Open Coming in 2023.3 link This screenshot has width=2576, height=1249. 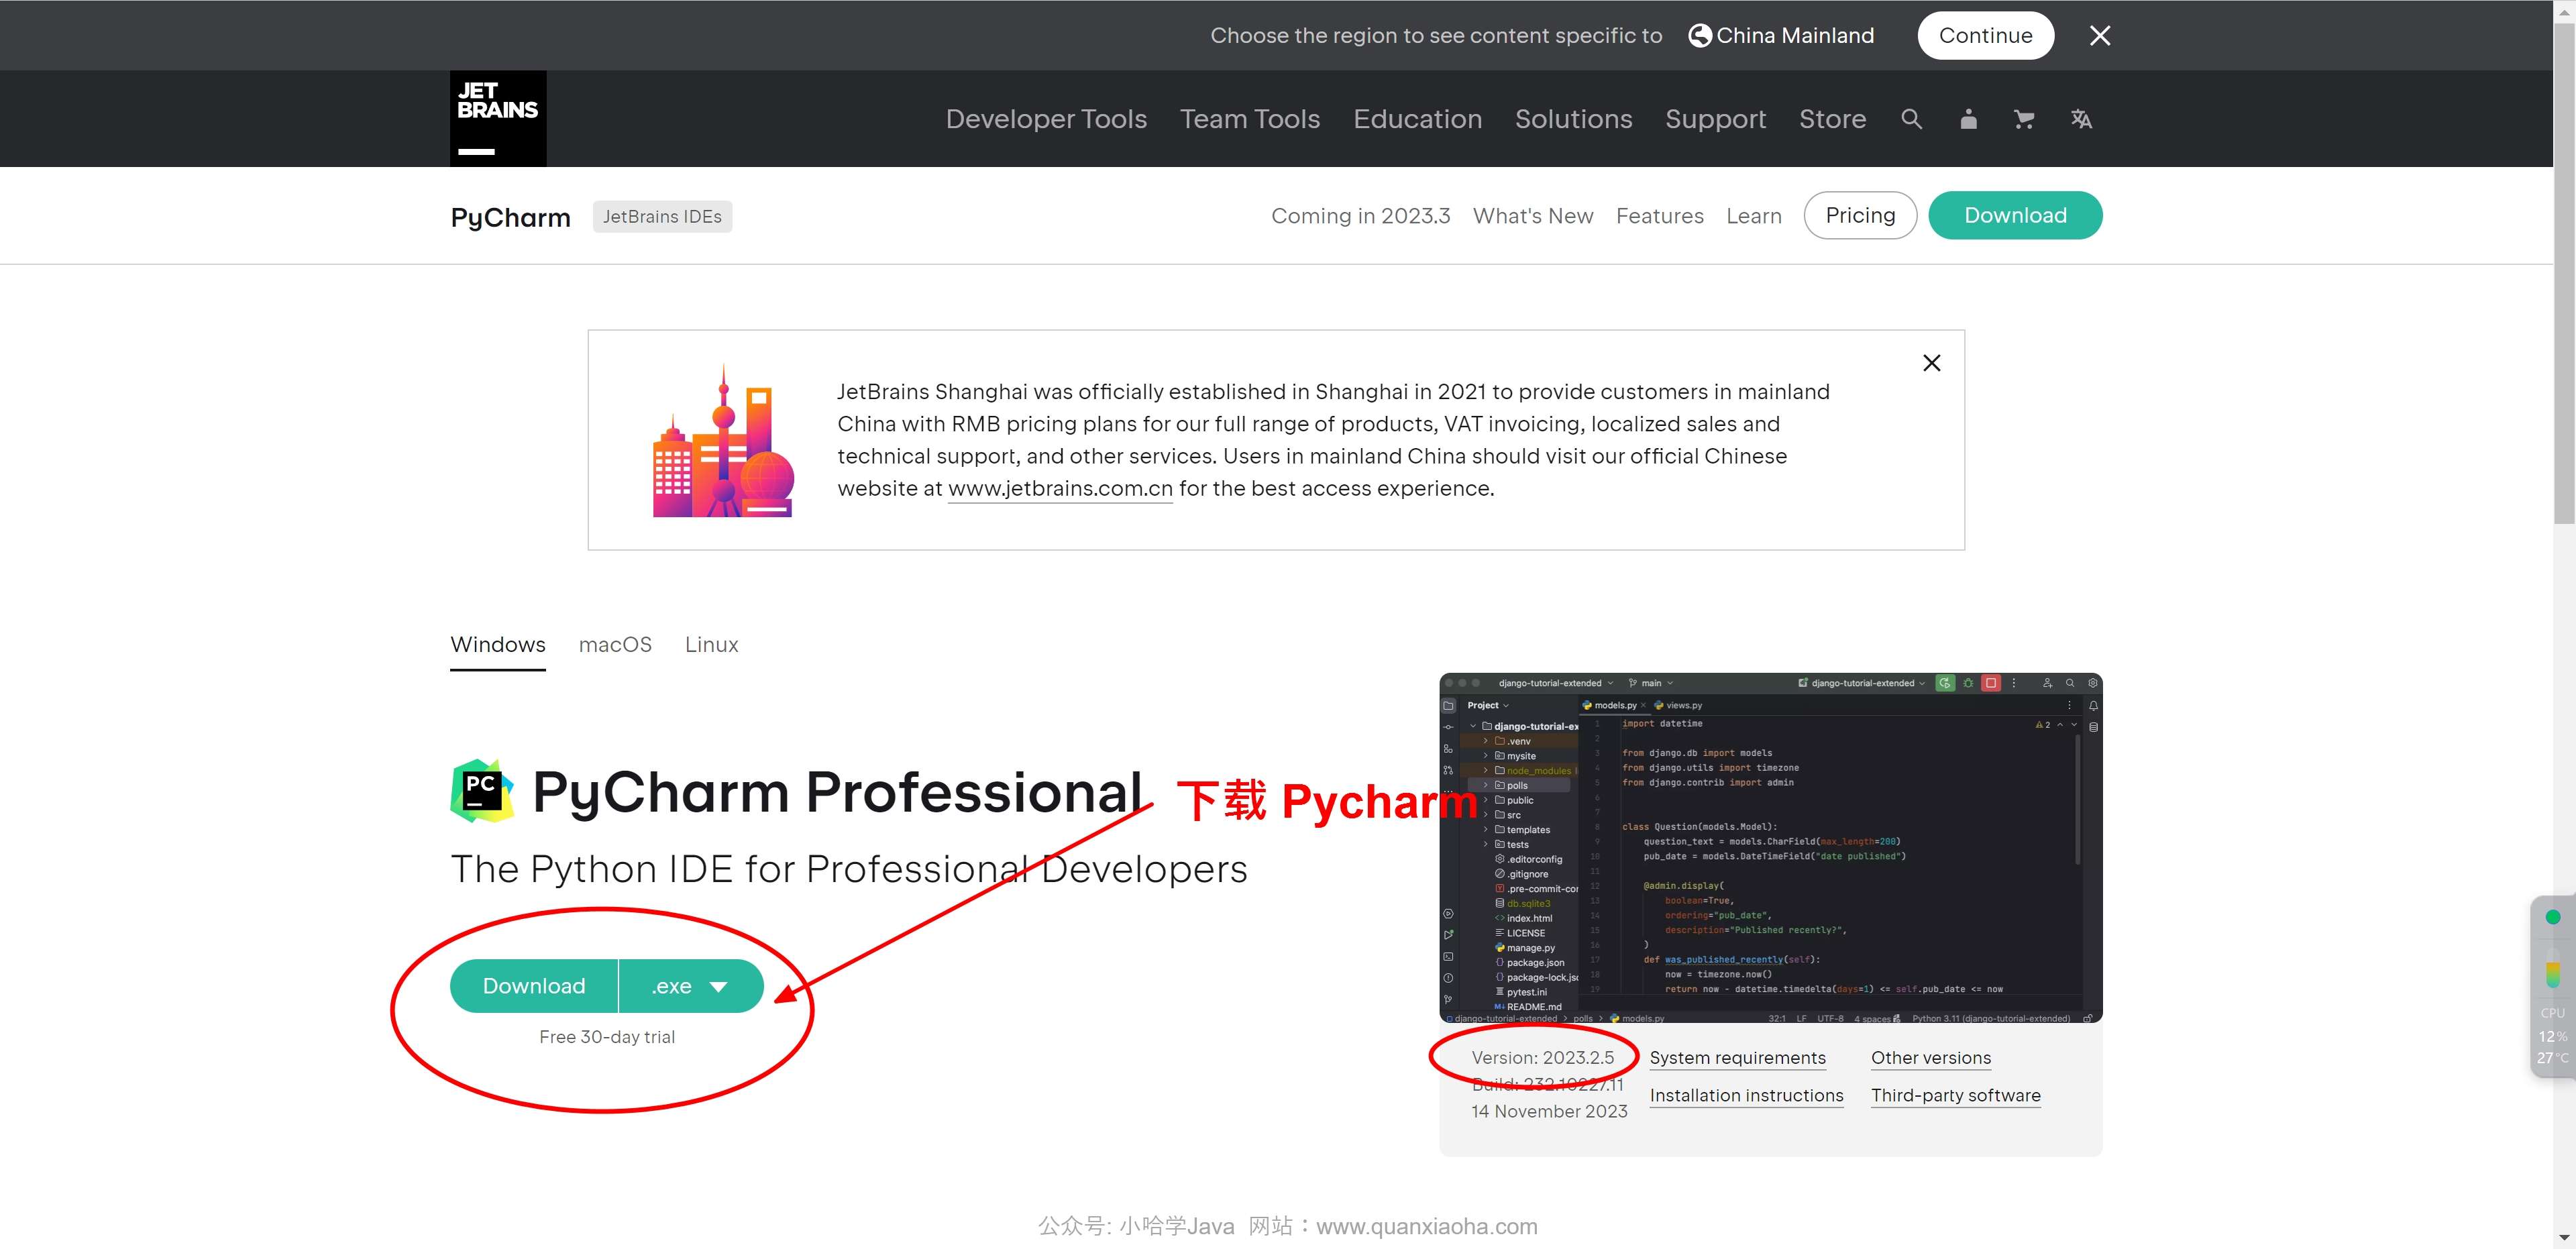click(1360, 216)
